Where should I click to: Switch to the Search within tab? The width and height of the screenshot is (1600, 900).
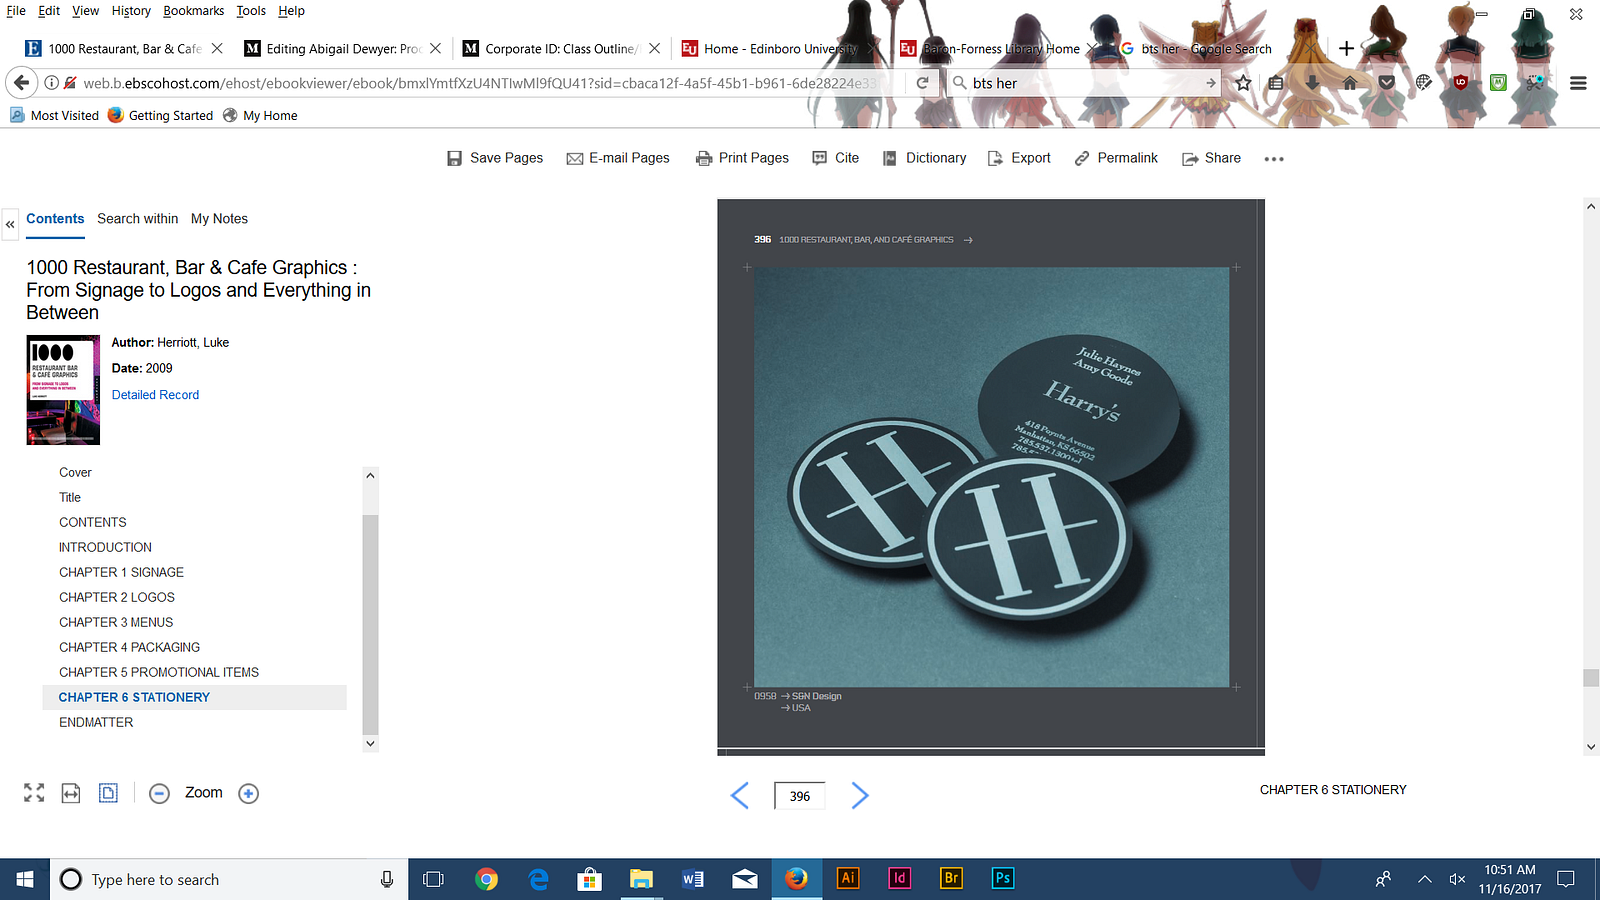tap(138, 219)
